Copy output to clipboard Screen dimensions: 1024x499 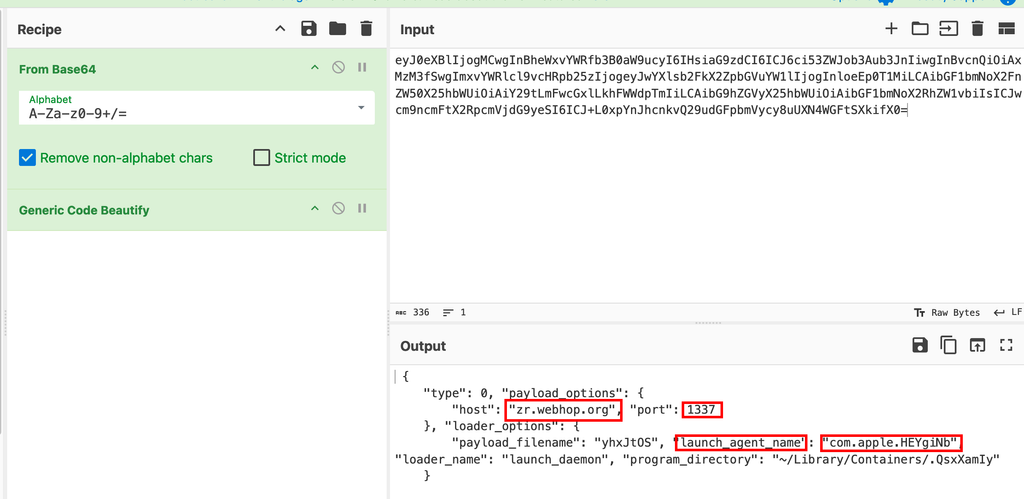click(x=948, y=345)
